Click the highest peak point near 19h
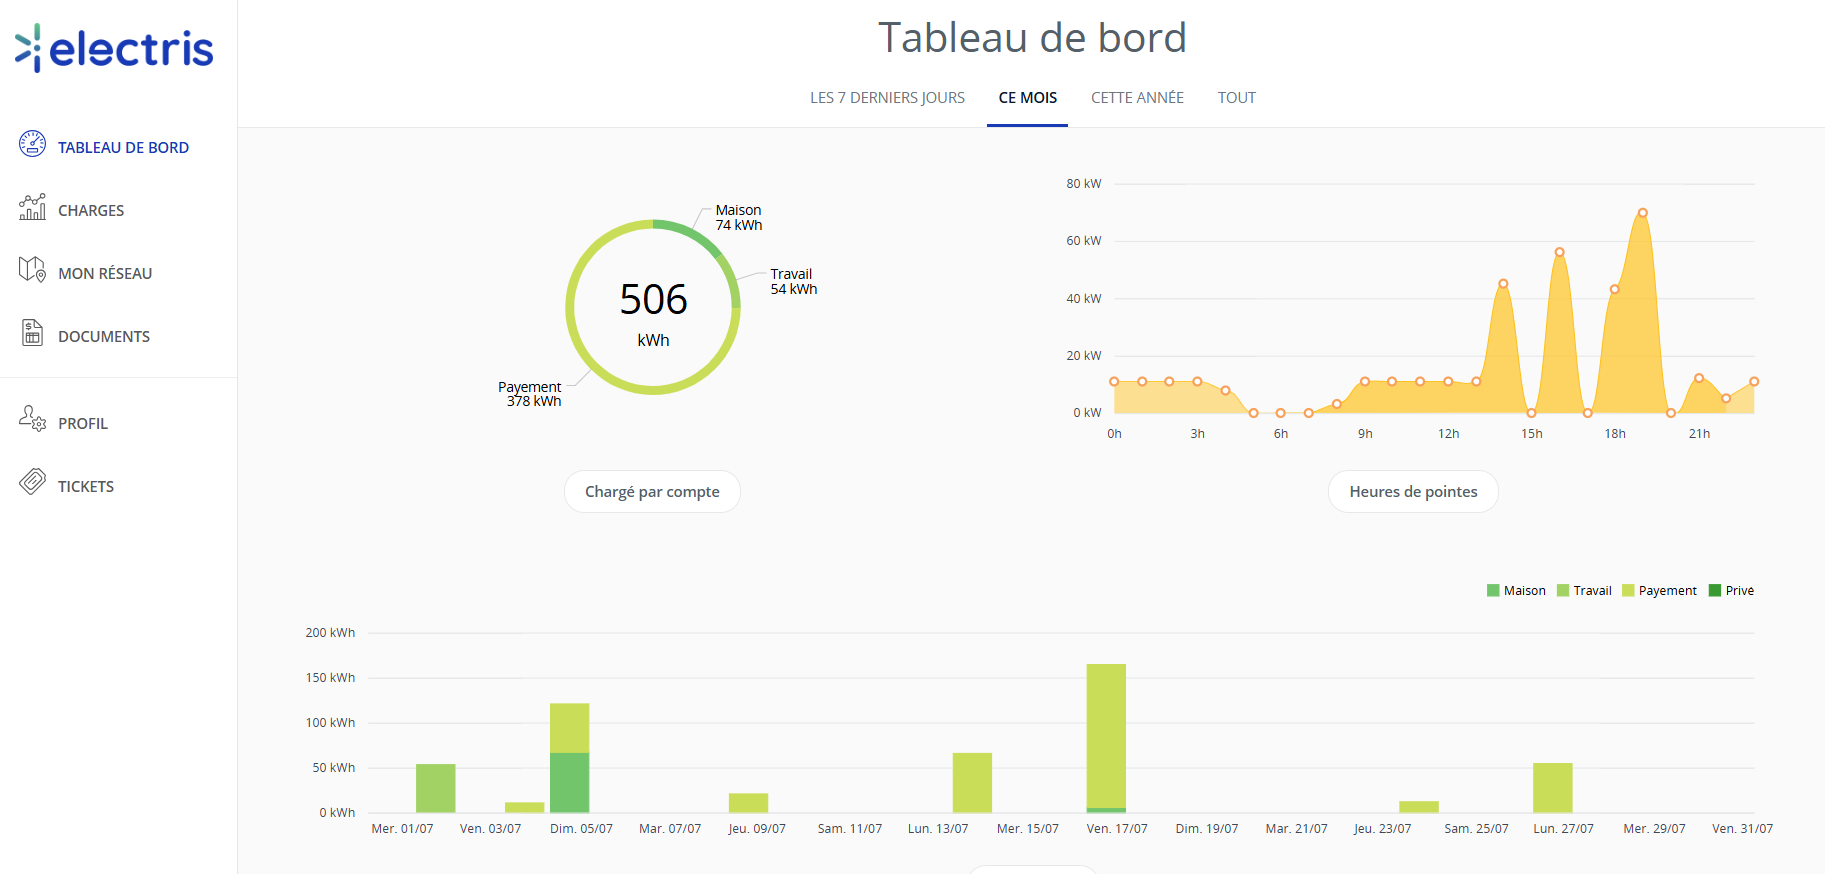This screenshot has width=1825, height=874. coord(1642,213)
